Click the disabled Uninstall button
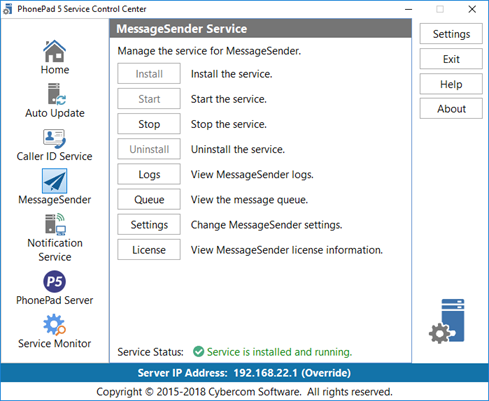The width and height of the screenshot is (489, 401). 149,149
